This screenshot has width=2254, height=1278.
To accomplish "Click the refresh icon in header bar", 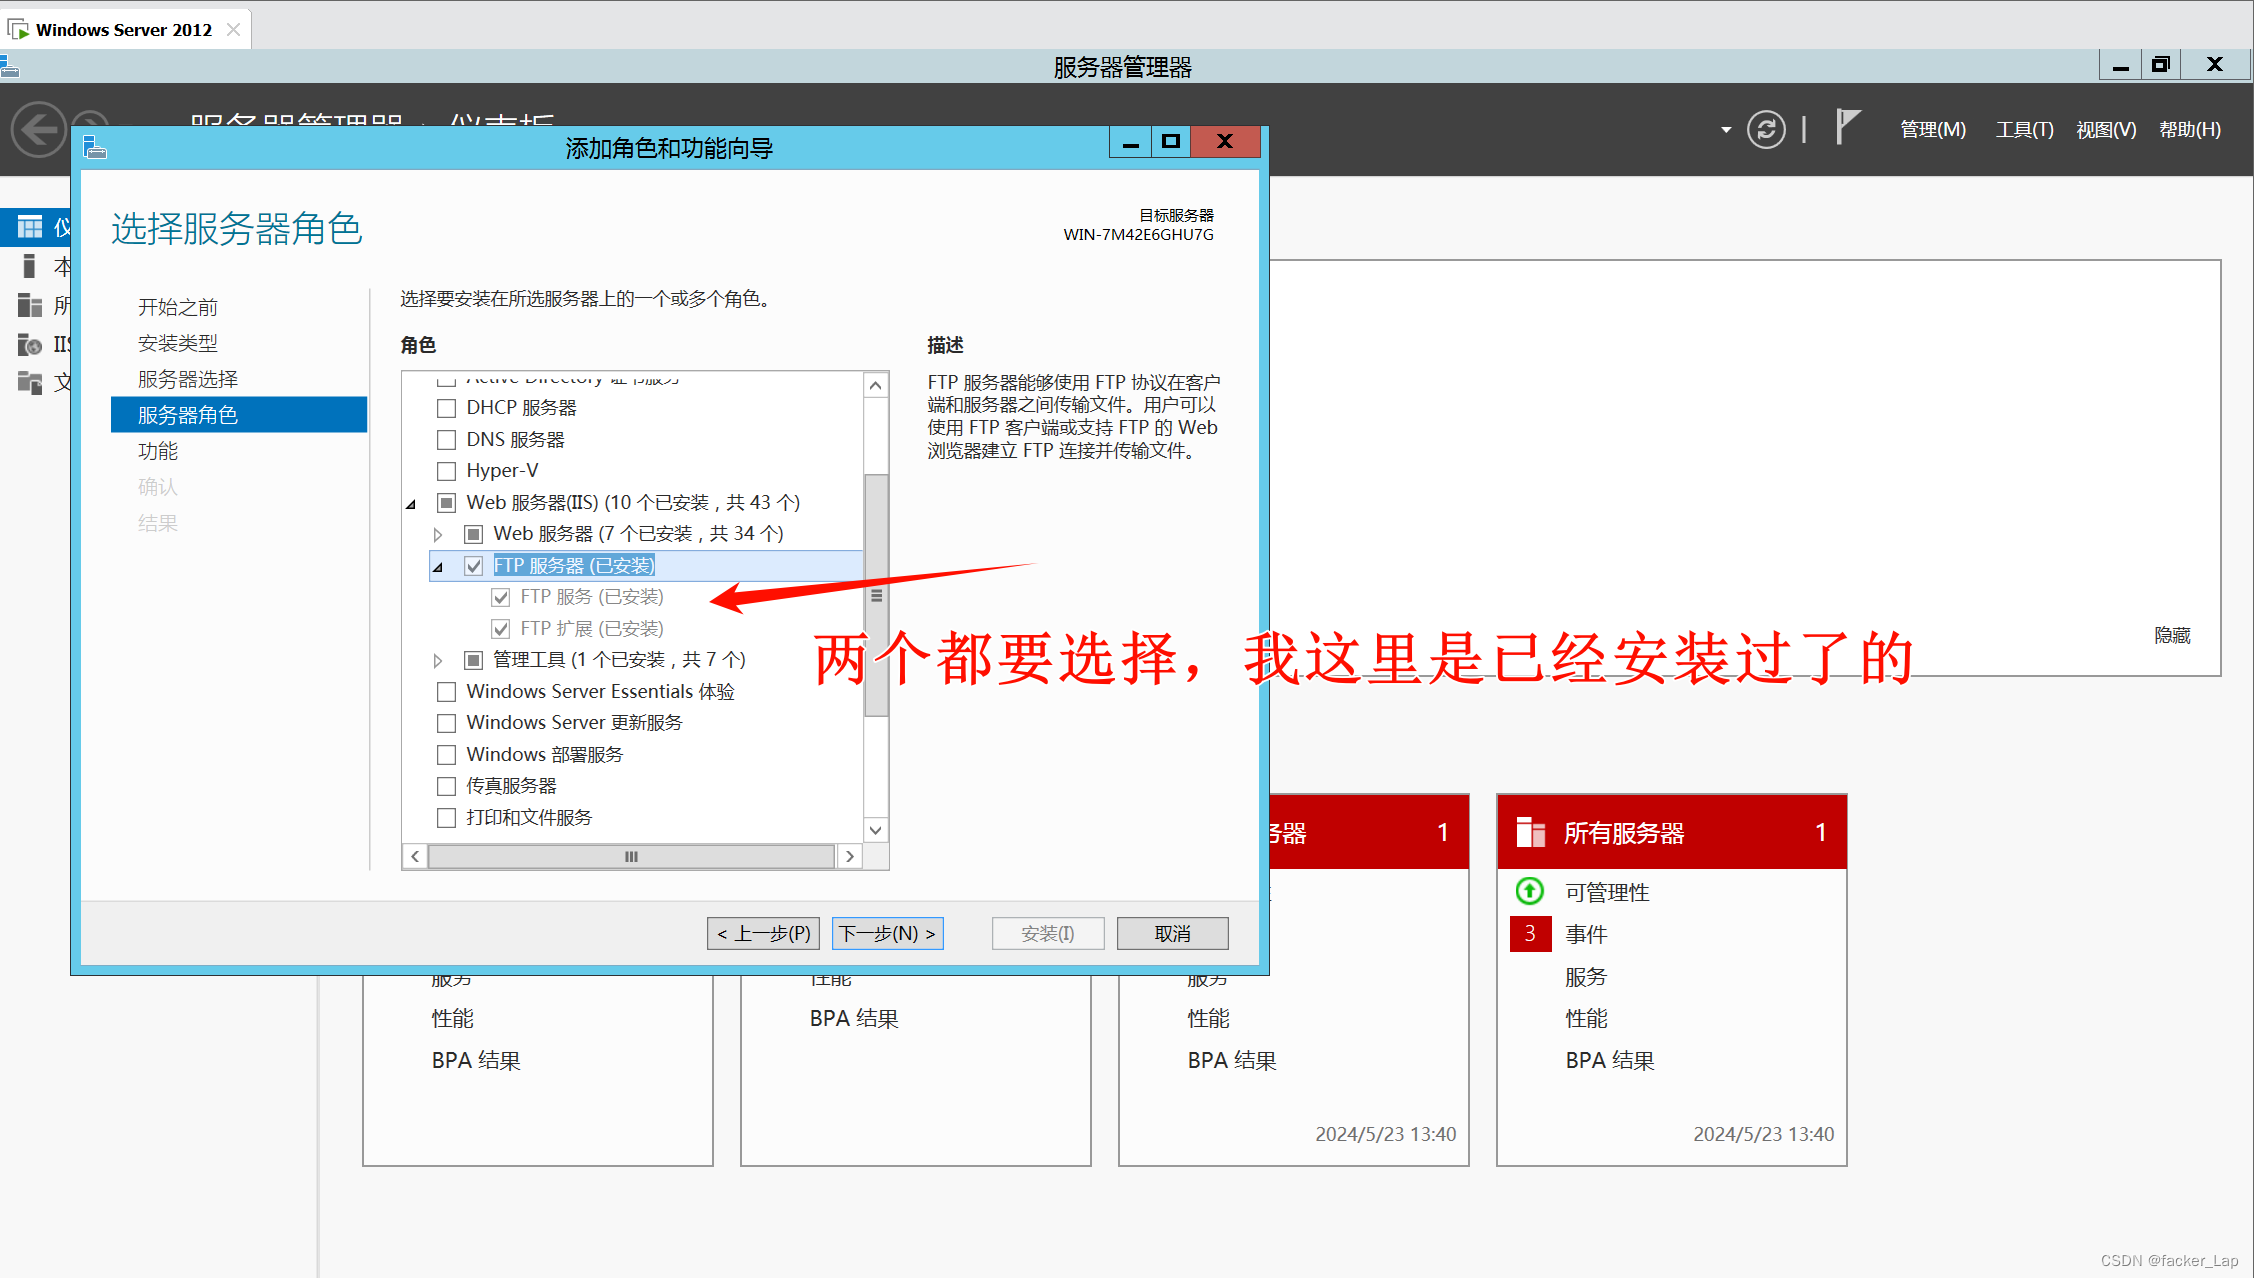I will click(1765, 130).
